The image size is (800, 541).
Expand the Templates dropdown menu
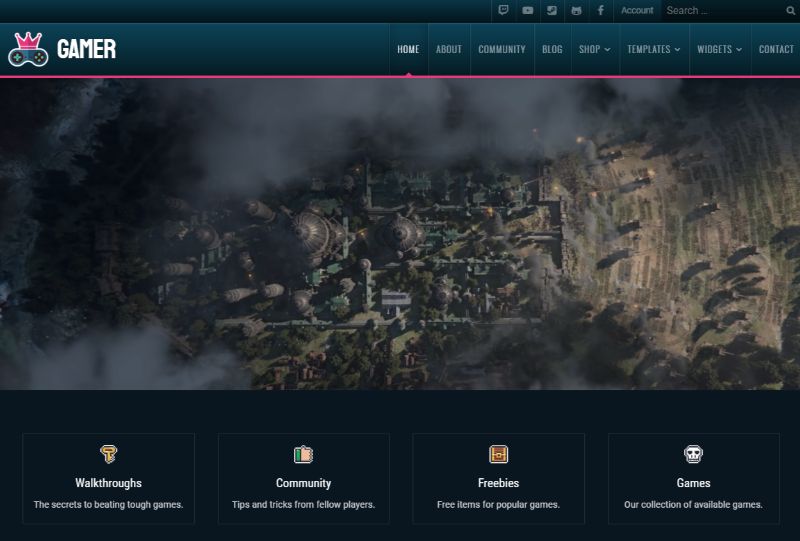coord(654,50)
